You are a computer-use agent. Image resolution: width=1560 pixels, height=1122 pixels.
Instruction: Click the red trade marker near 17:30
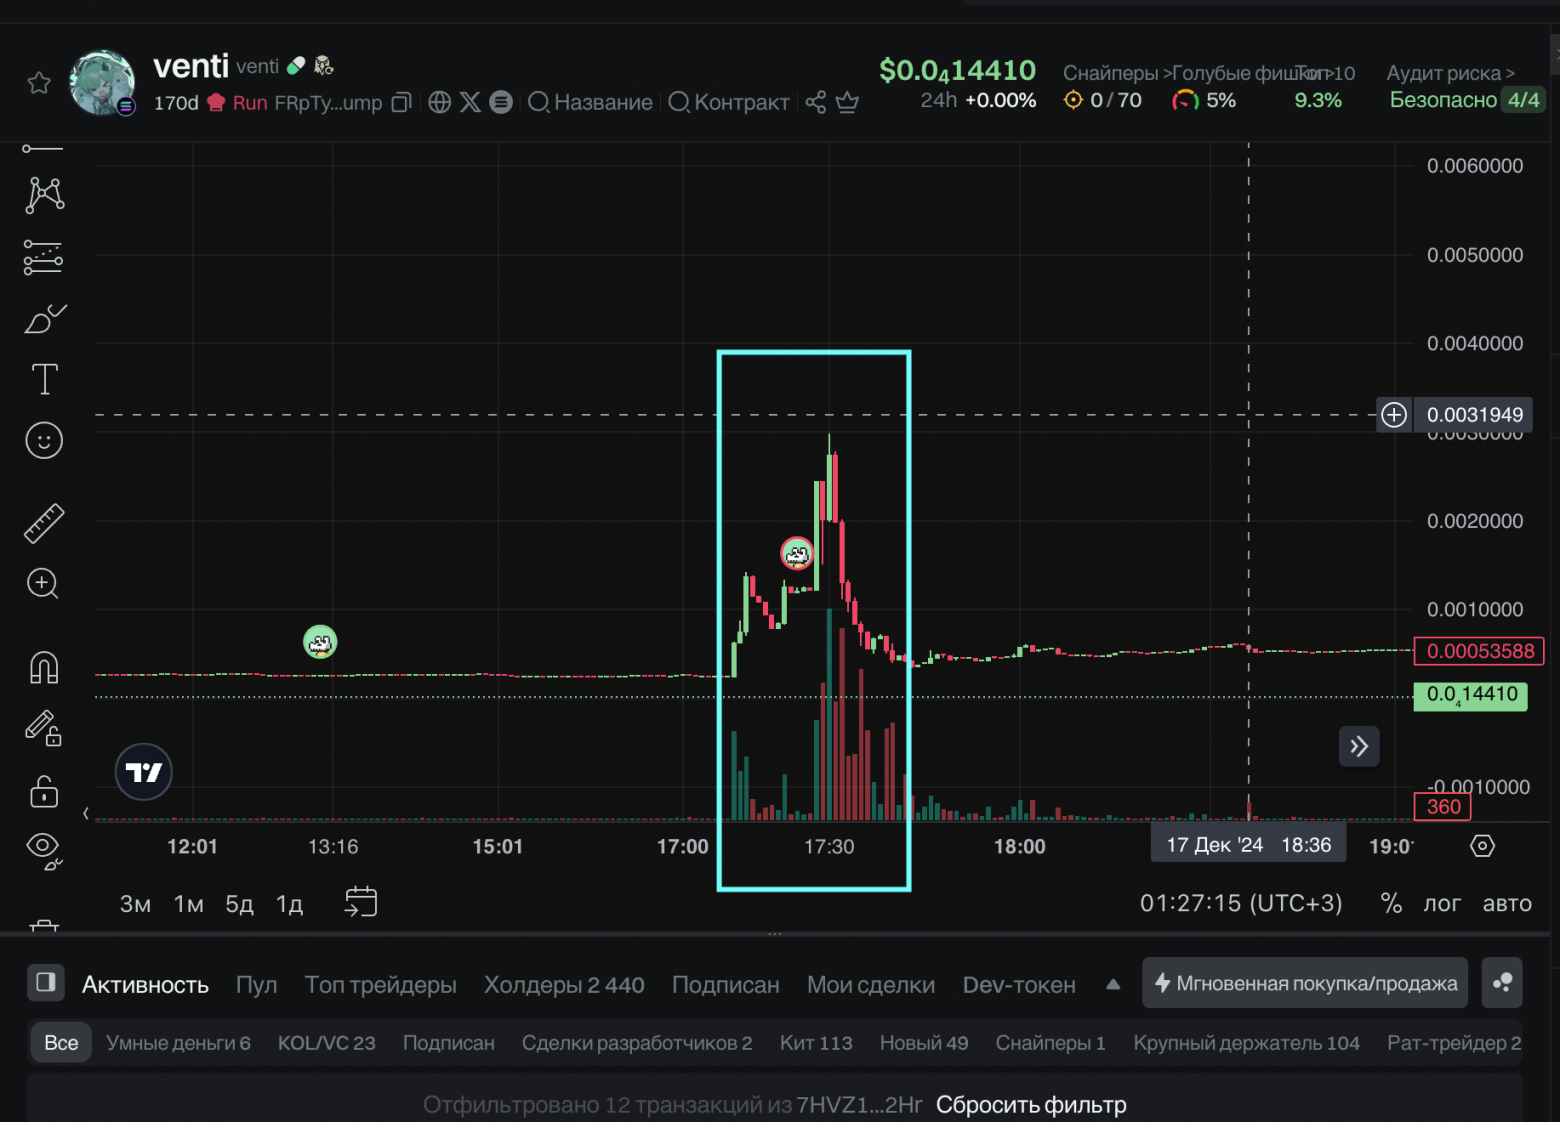tap(797, 553)
